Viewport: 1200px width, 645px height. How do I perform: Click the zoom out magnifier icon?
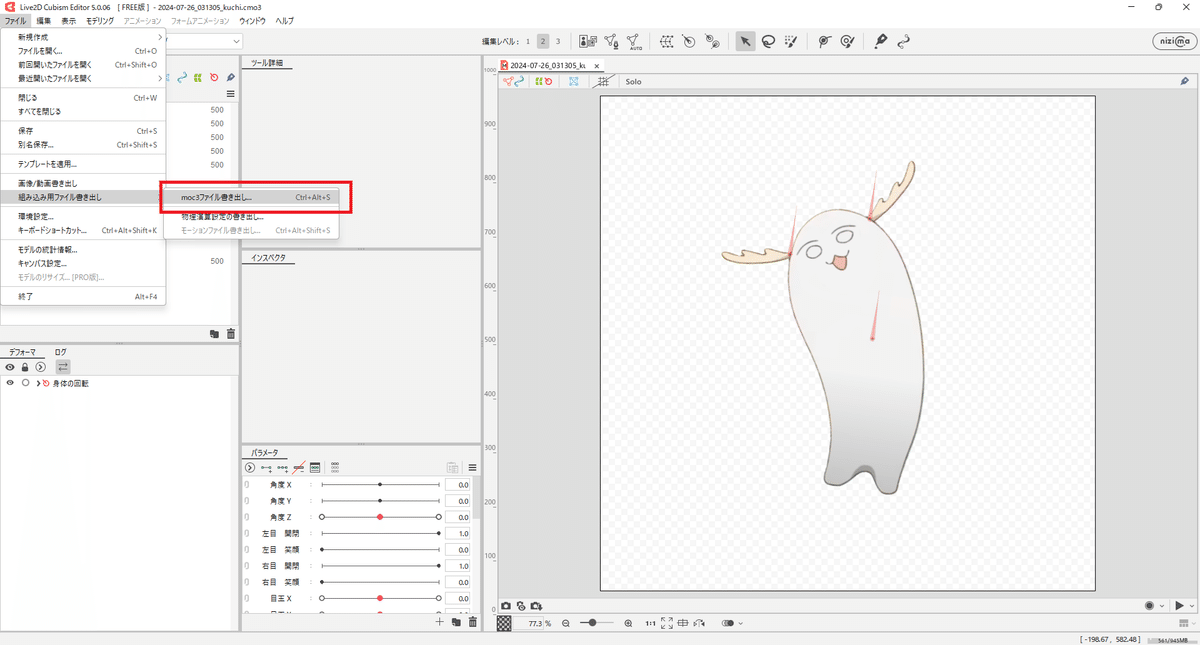coord(566,623)
